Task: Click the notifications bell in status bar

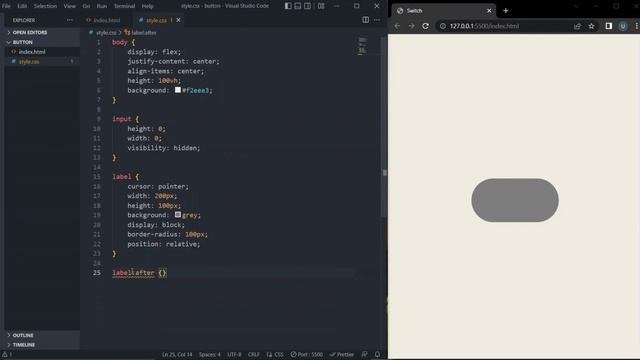Action: (378, 354)
